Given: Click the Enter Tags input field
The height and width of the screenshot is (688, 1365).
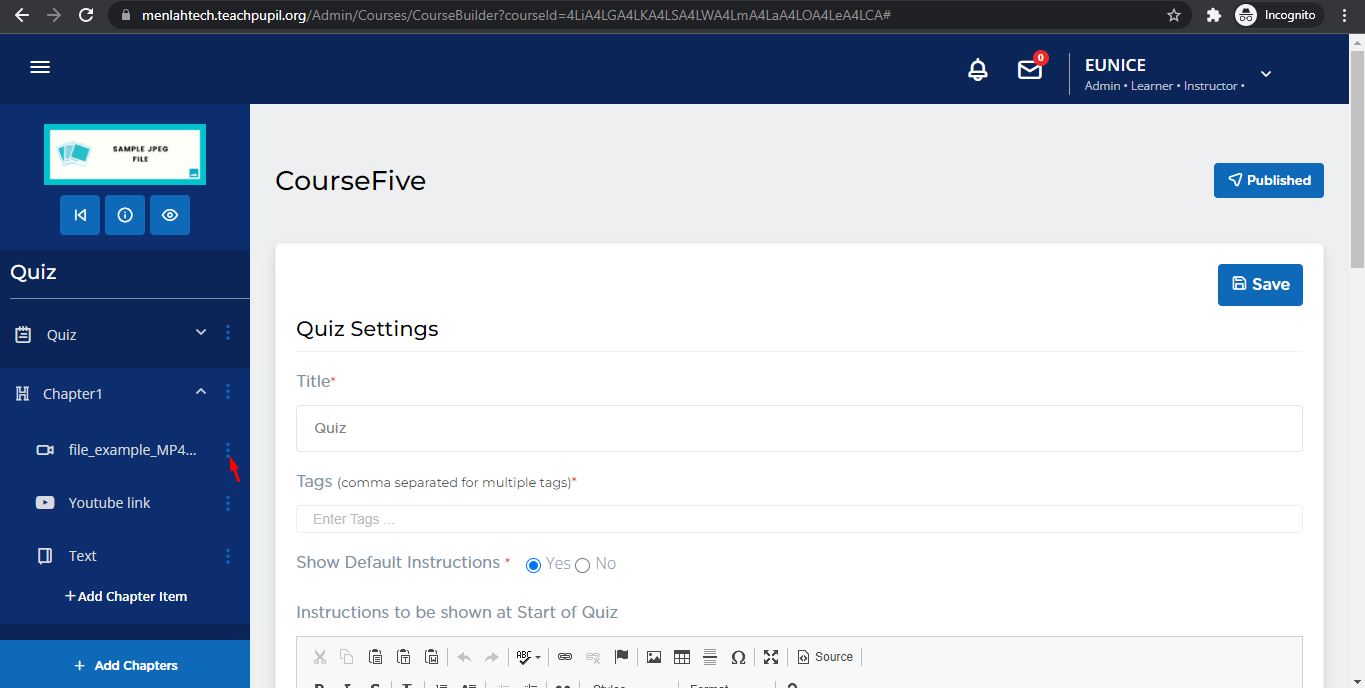Looking at the screenshot, I should 798,519.
